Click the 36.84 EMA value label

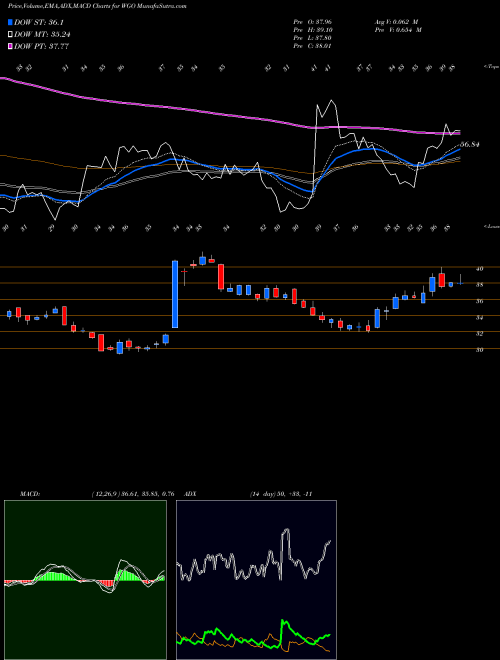point(470,144)
